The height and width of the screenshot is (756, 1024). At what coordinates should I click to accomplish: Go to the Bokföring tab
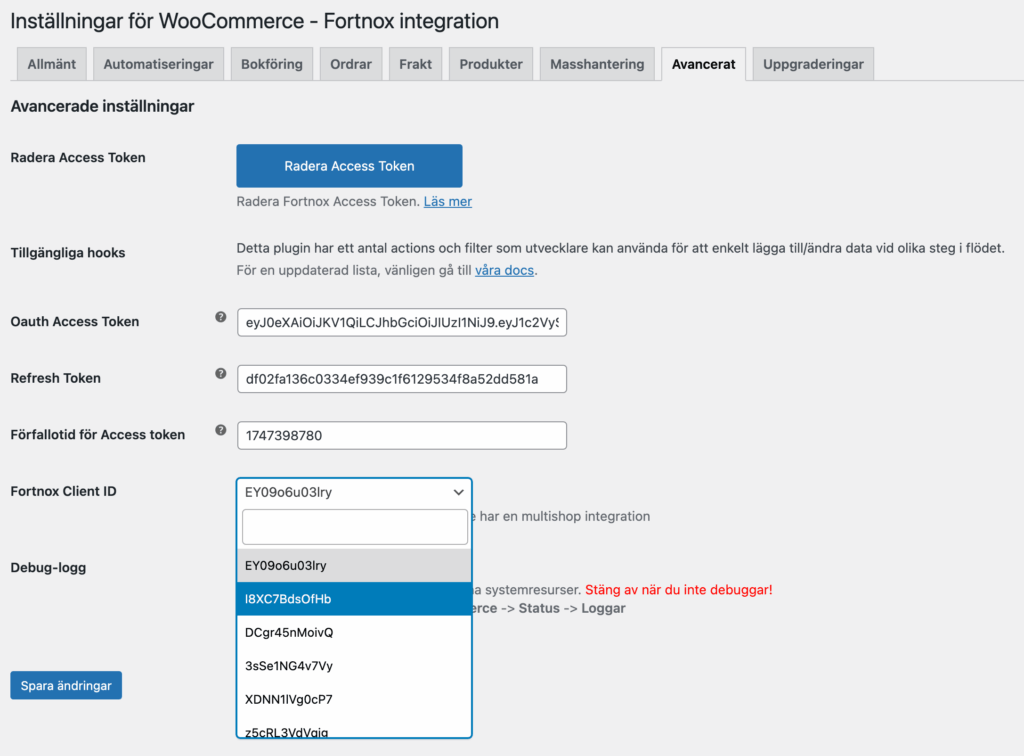[x=272, y=64]
